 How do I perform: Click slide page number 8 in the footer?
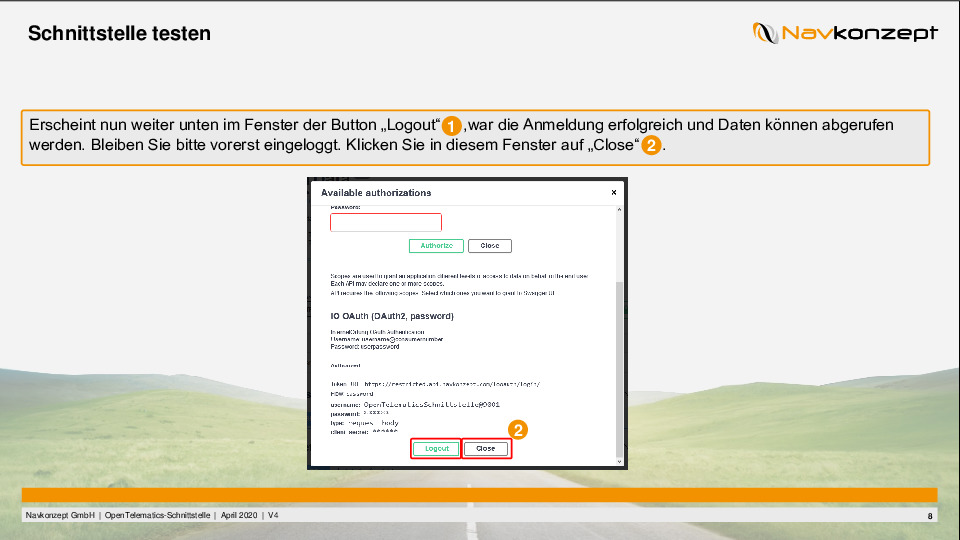pos(930,516)
